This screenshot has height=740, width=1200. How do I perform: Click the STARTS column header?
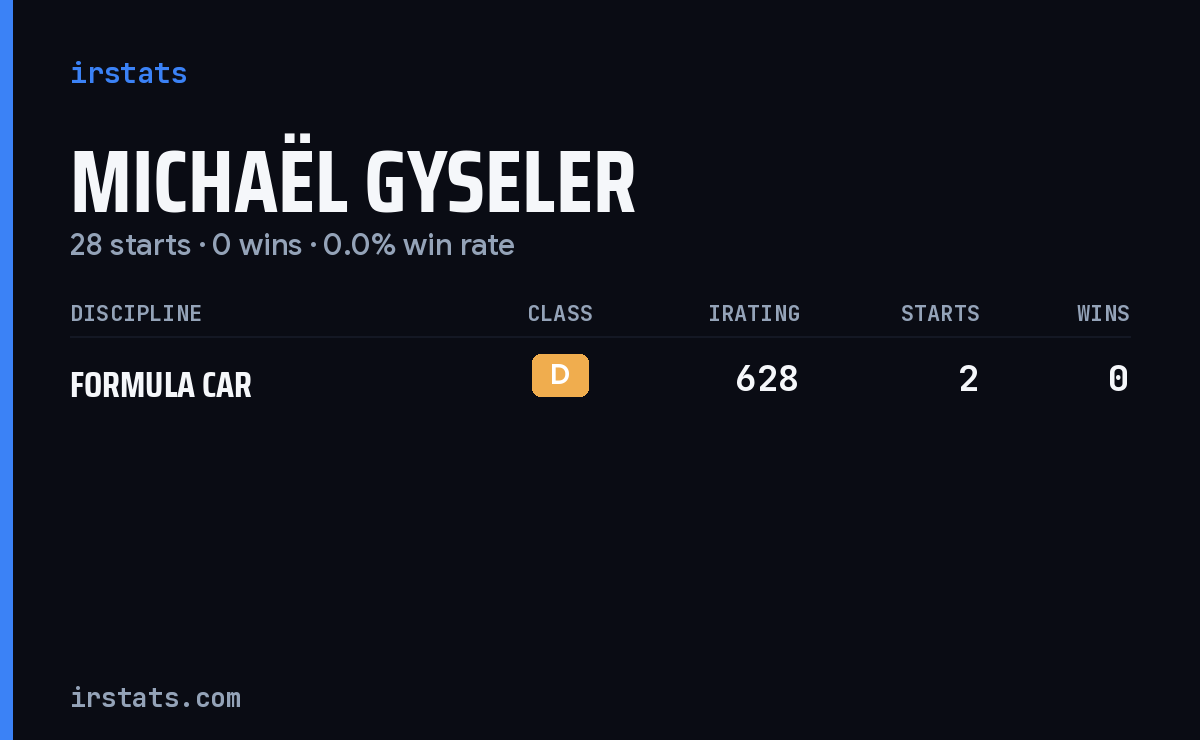(x=940, y=313)
